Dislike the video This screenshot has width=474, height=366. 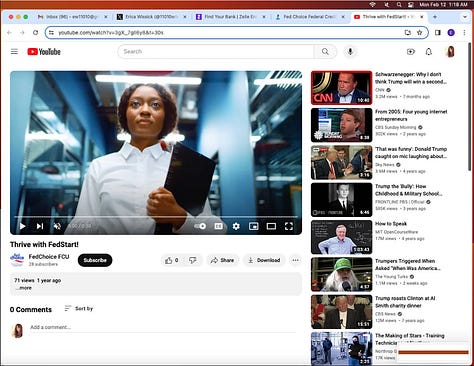click(x=193, y=260)
